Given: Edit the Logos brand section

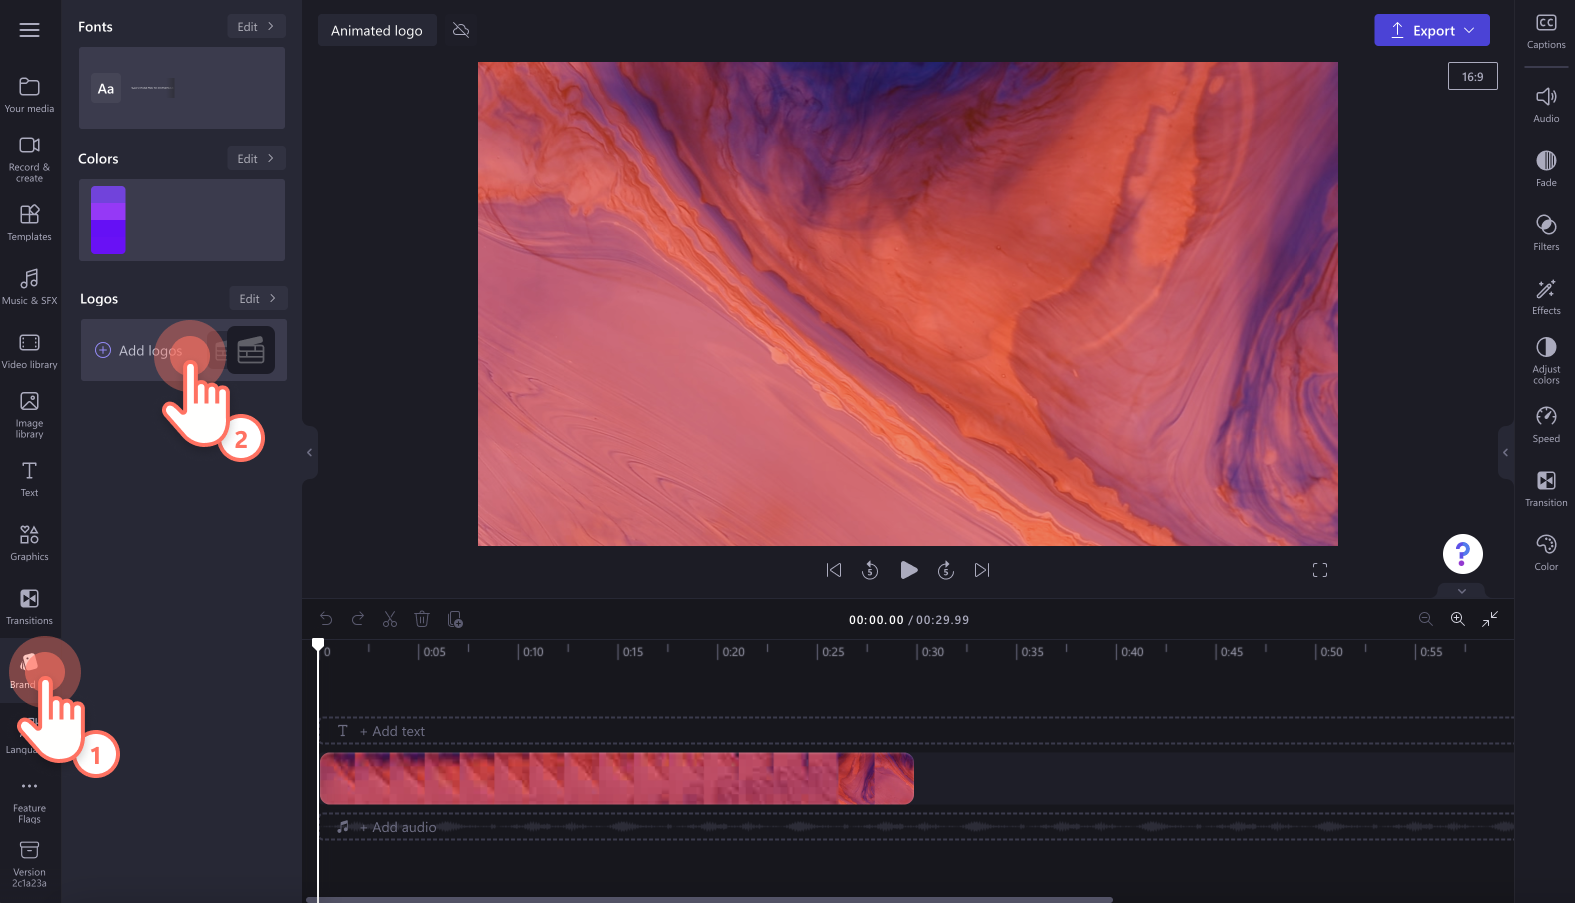Looking at the screenshot, I should (258, 299).
